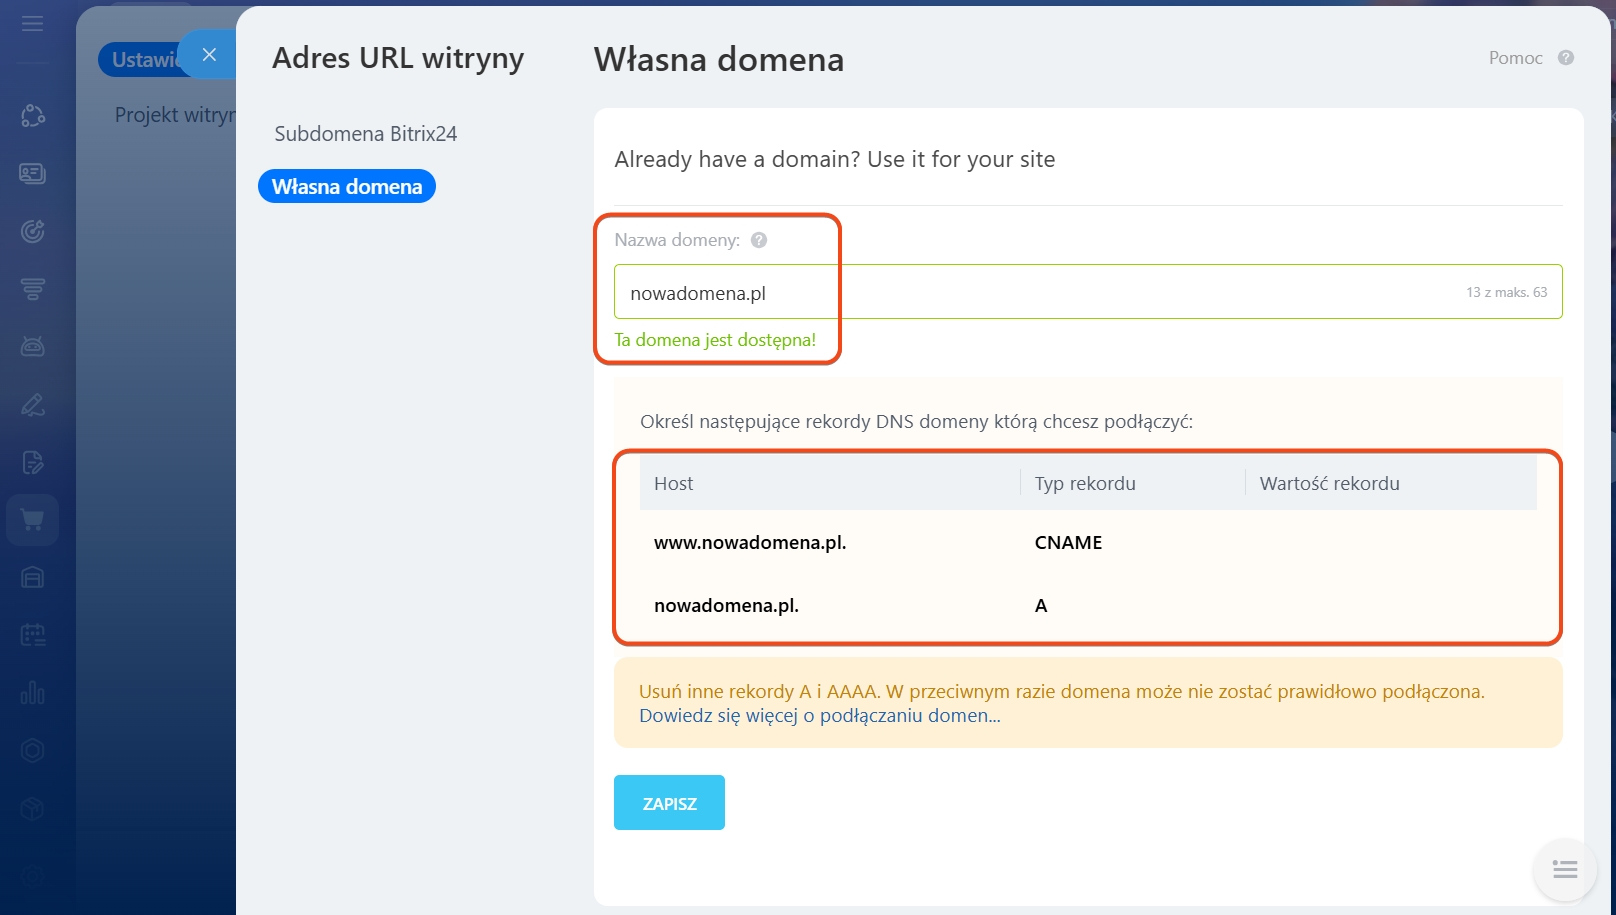The height and width of the screenshot is (915, 1616).
Task: Open the target goal sidebar icon
Action: click(x=33, y=231)
